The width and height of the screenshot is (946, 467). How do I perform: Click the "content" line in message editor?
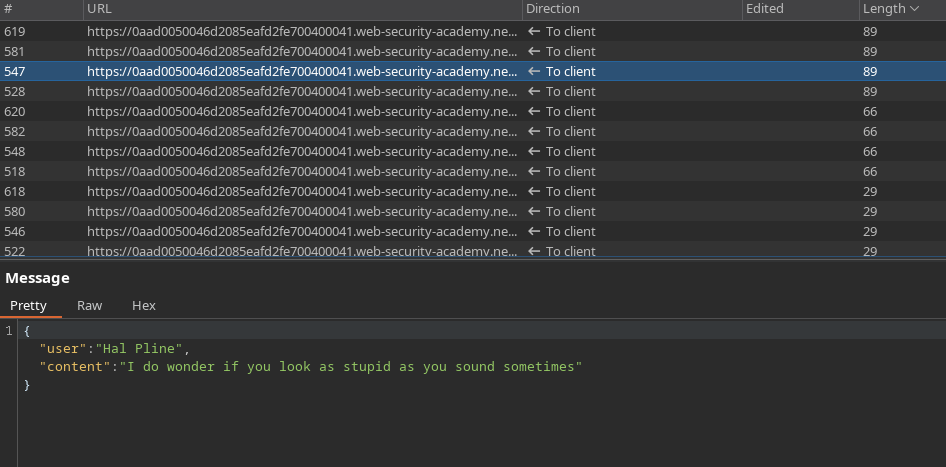coord(310,367)
